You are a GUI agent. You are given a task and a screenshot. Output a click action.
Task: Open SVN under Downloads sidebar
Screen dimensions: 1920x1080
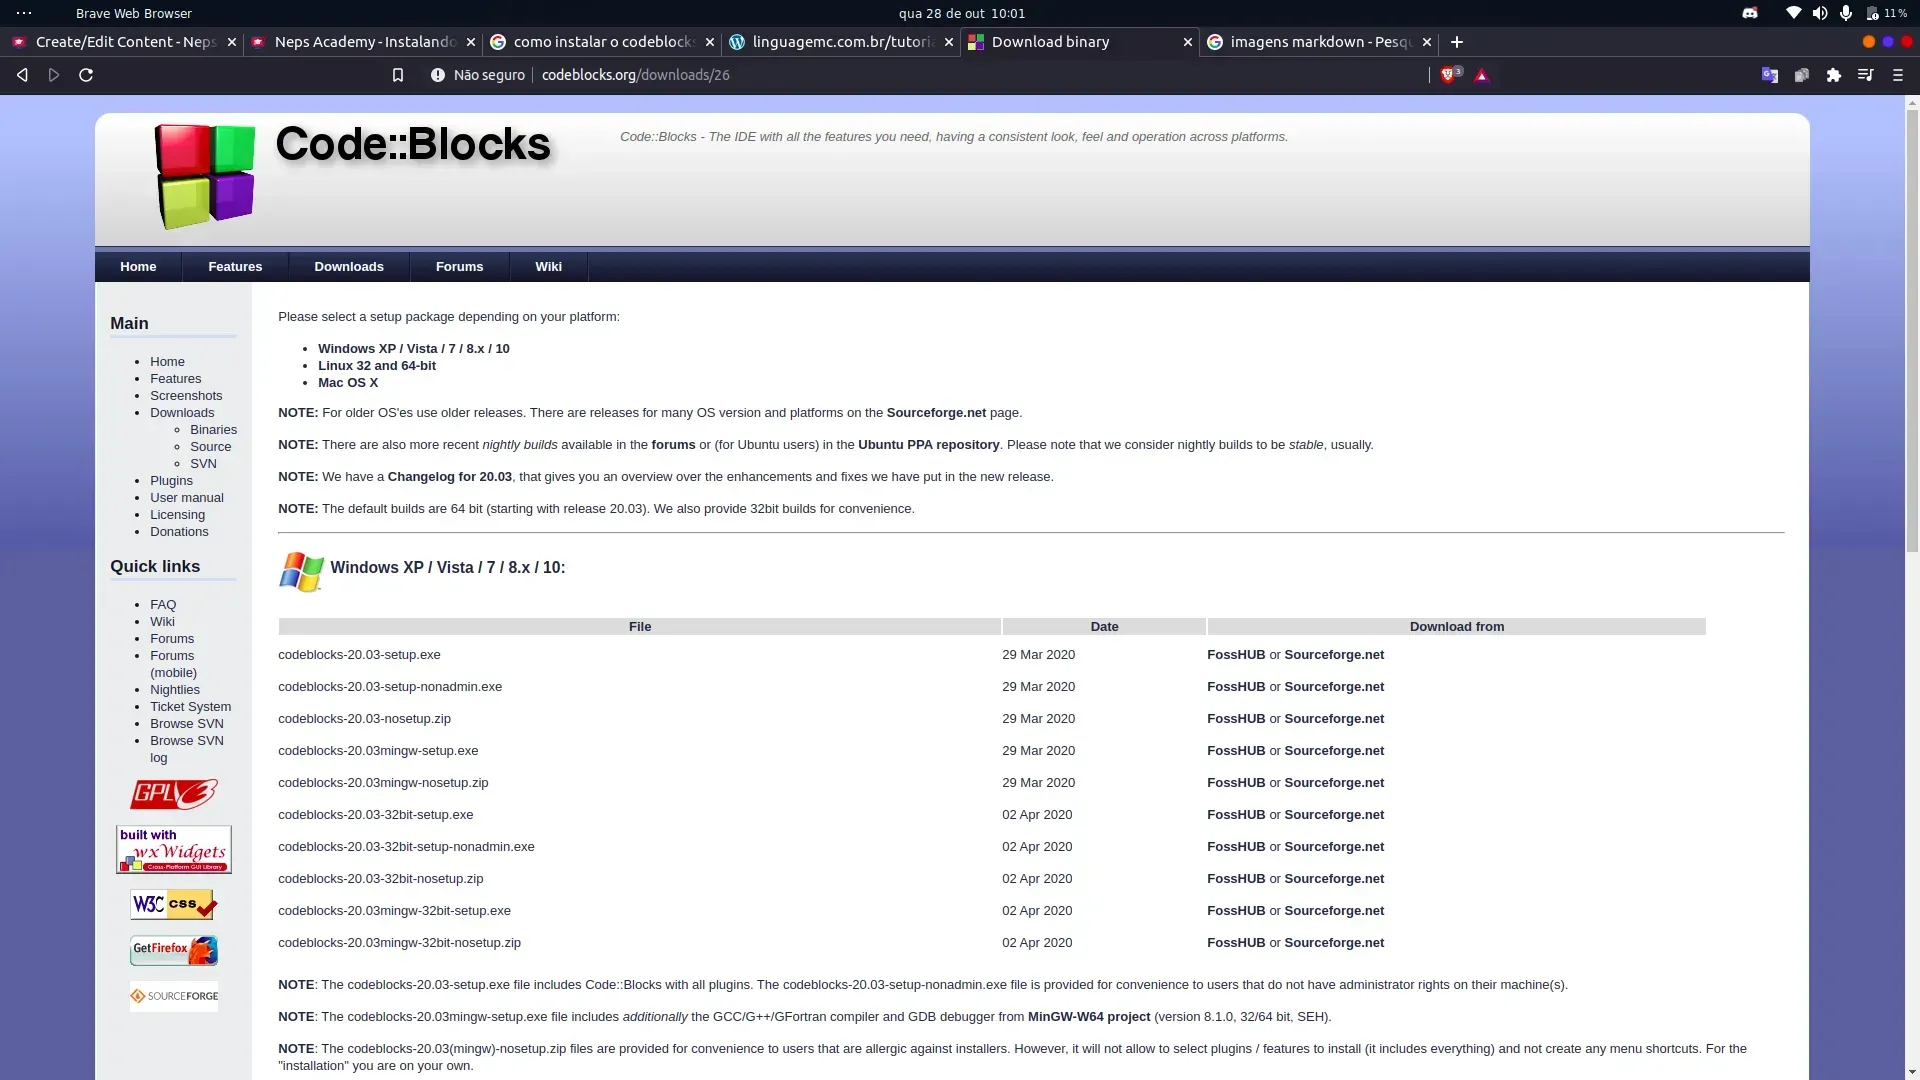pos(203,464)
